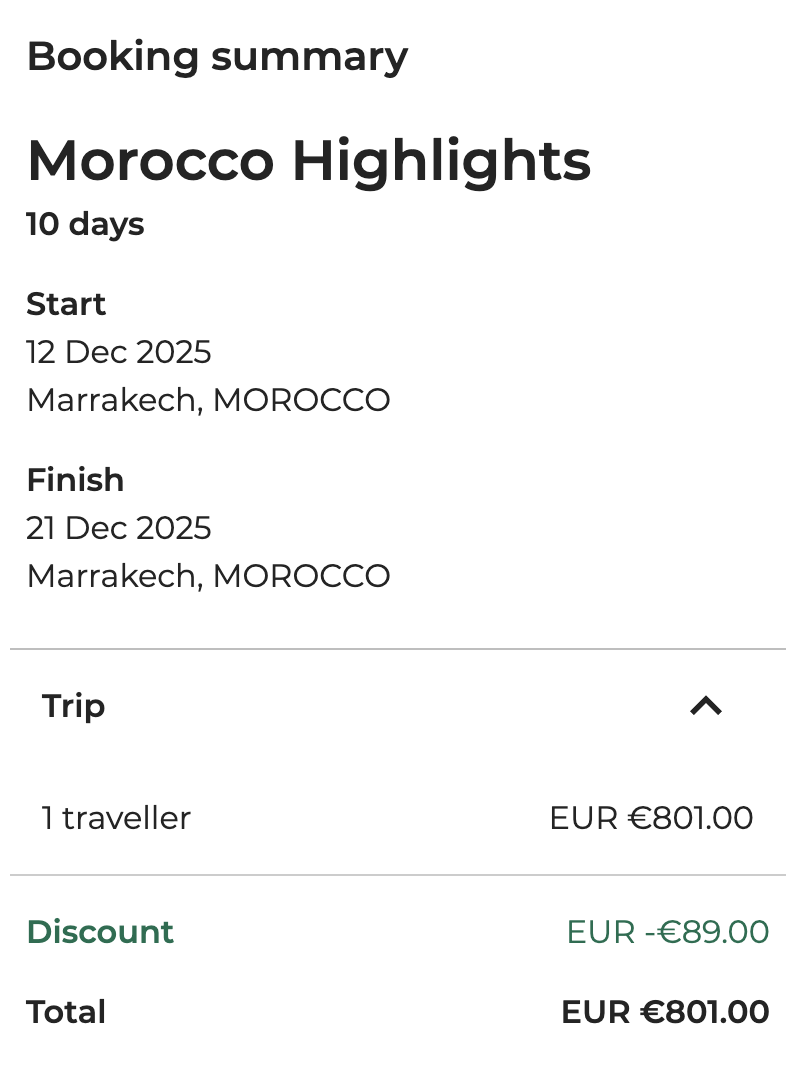This screenshot has height=1074, width=800.
Task: Collapse the Trip section chevron
Action: 705,706
